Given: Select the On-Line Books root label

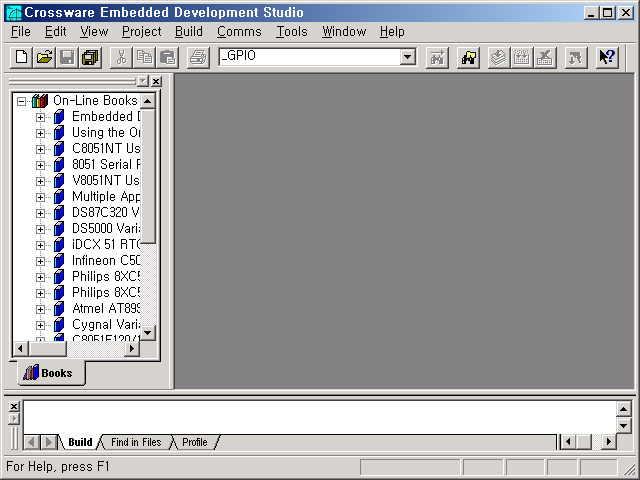Looking at the screenshot, I should tap(95, 100).
